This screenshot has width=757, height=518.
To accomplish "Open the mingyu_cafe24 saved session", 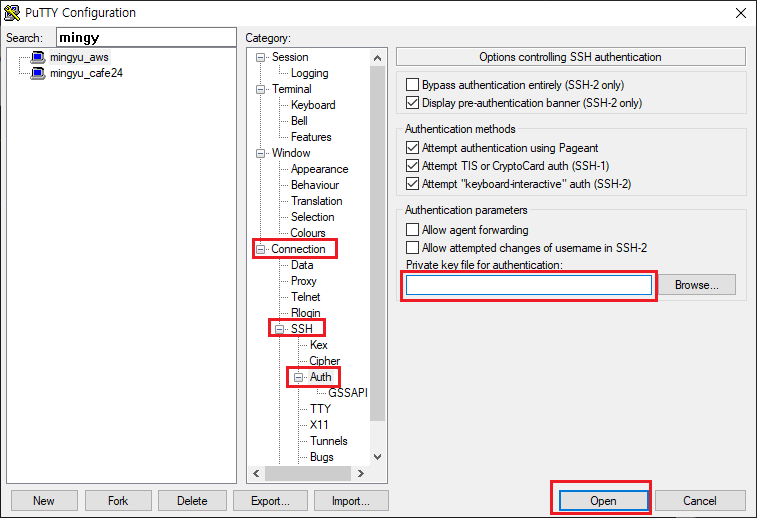I will click(x=86, y=73).
